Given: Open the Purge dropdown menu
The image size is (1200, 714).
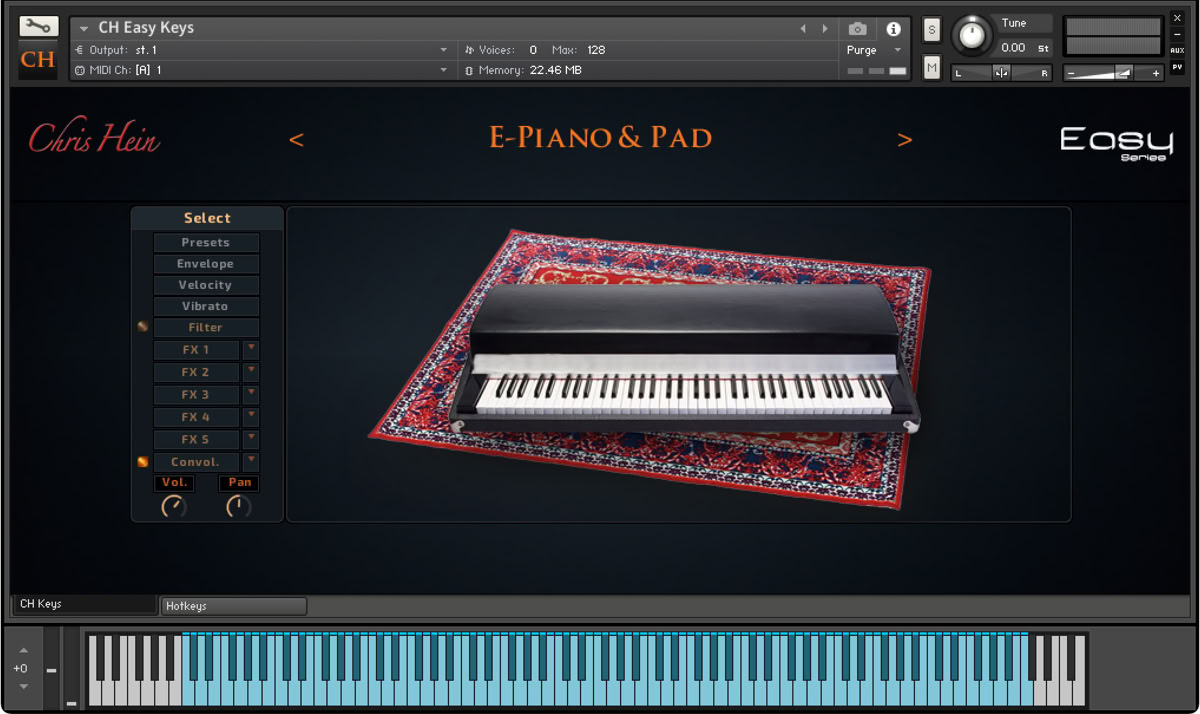Looking at the screenshot, I should coord(874,50).
